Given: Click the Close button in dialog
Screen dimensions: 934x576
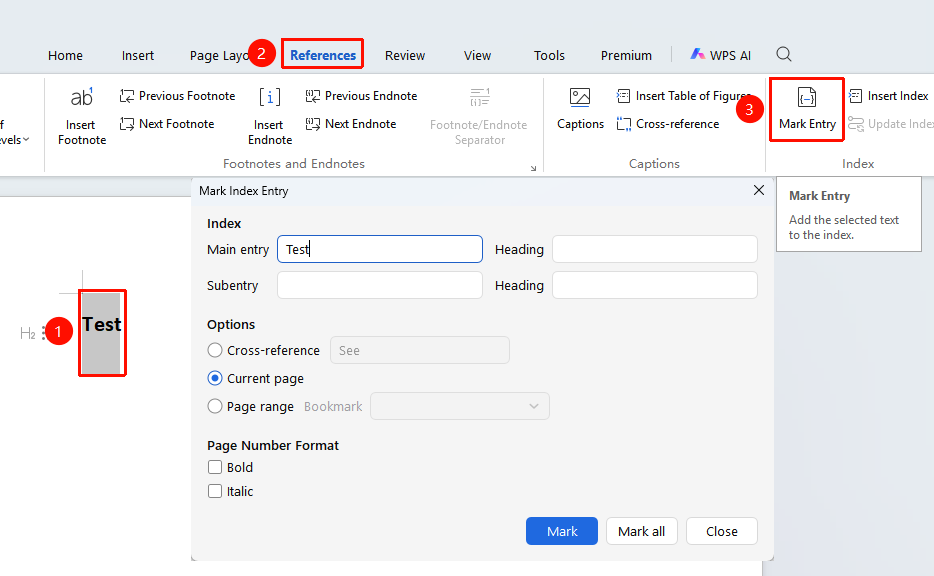Looking at the screenshot, I should [x=722, y=531].
